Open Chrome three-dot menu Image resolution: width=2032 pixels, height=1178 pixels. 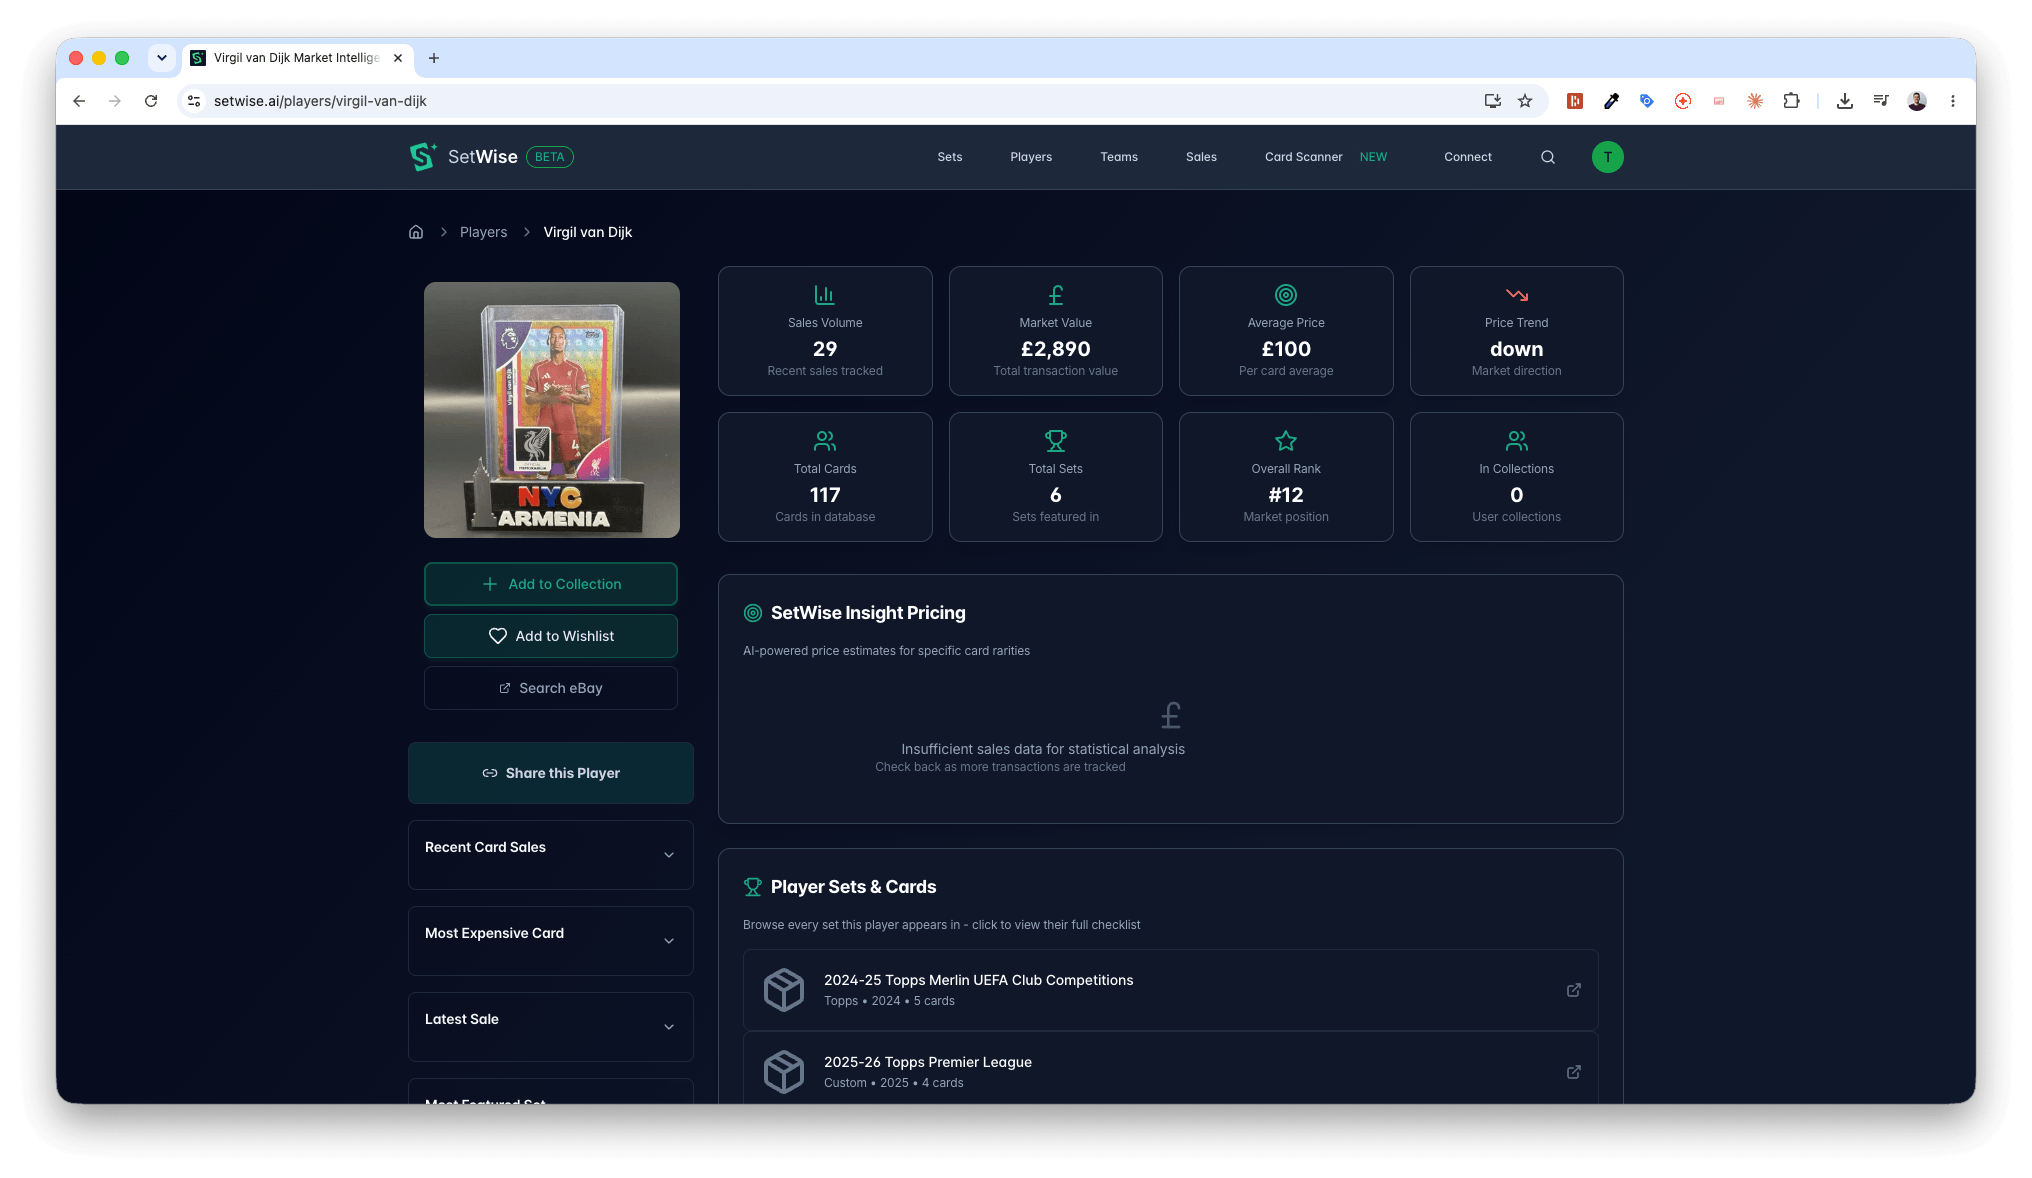point(1952,101)
